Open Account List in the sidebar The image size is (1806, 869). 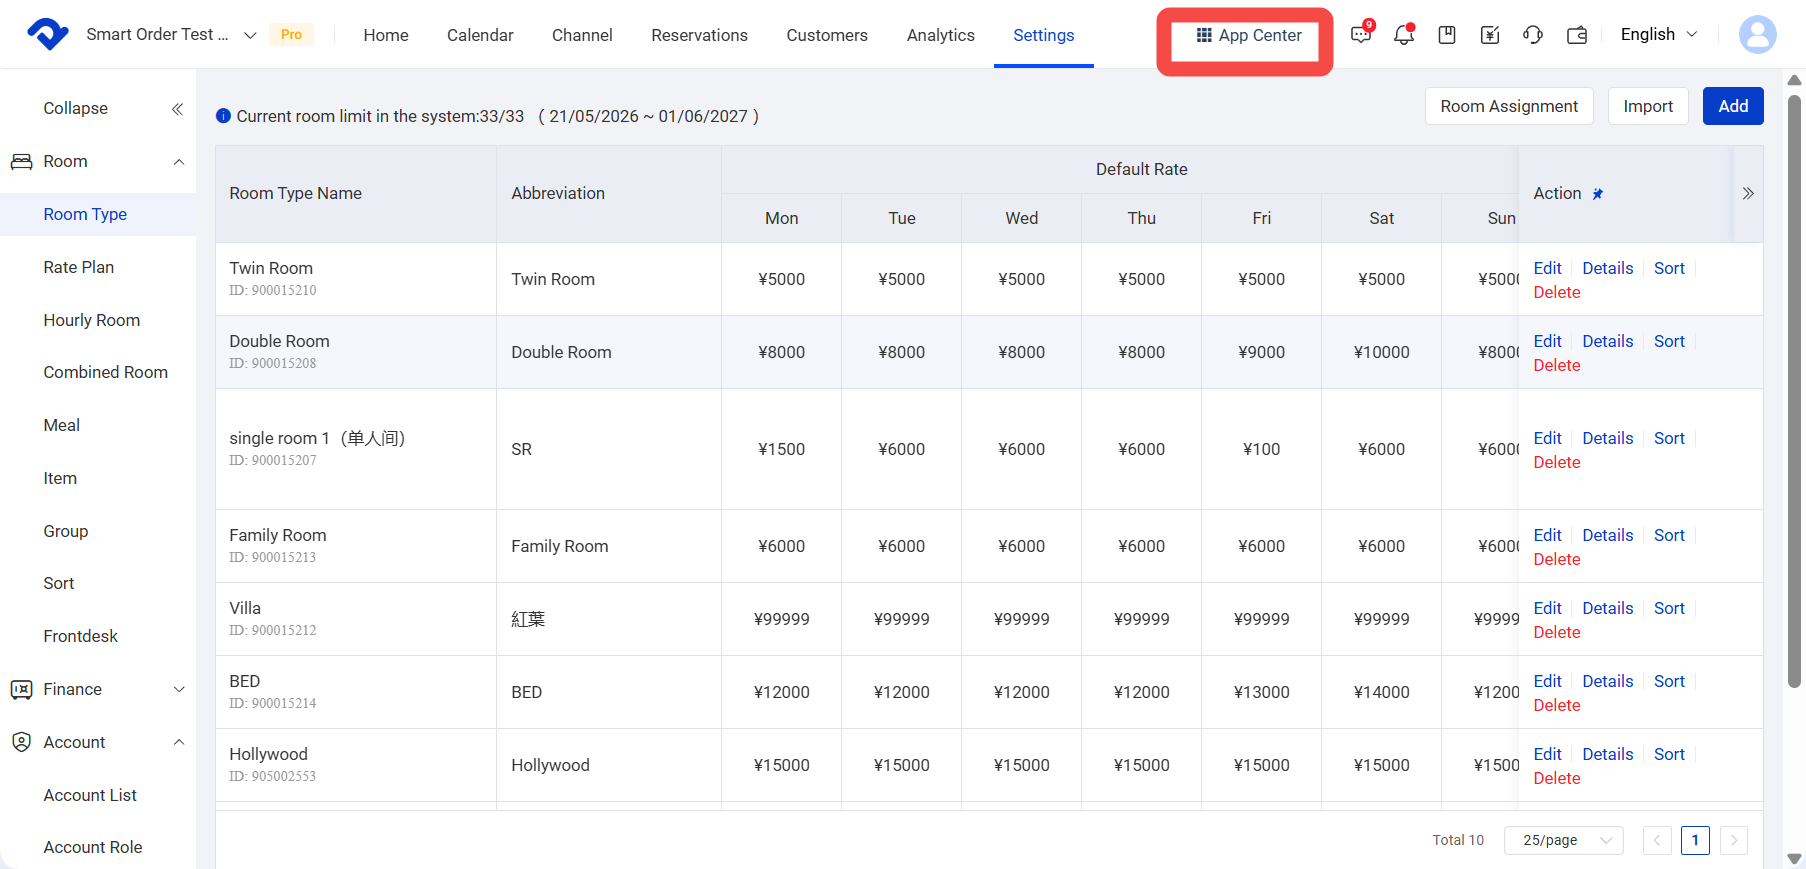click(90, 795)
